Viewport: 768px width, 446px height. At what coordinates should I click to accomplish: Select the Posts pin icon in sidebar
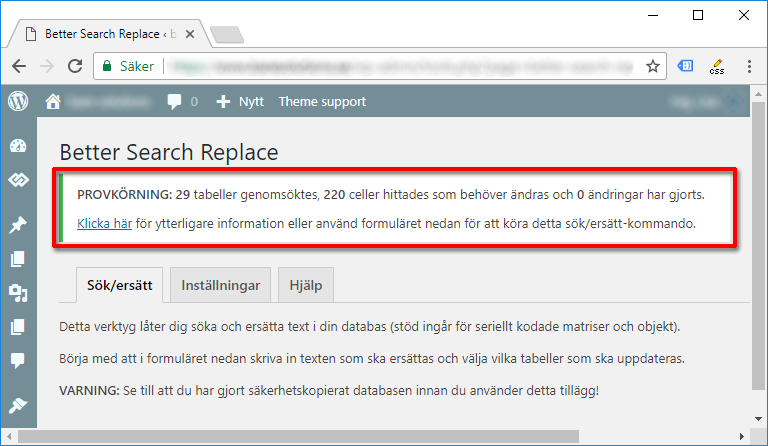click(17, 226)
